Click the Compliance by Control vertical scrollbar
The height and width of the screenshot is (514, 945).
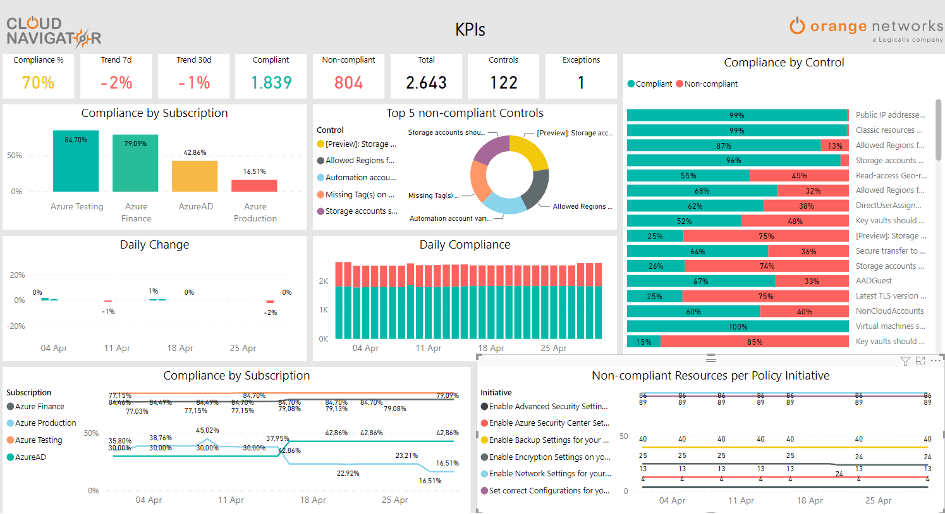938,130
